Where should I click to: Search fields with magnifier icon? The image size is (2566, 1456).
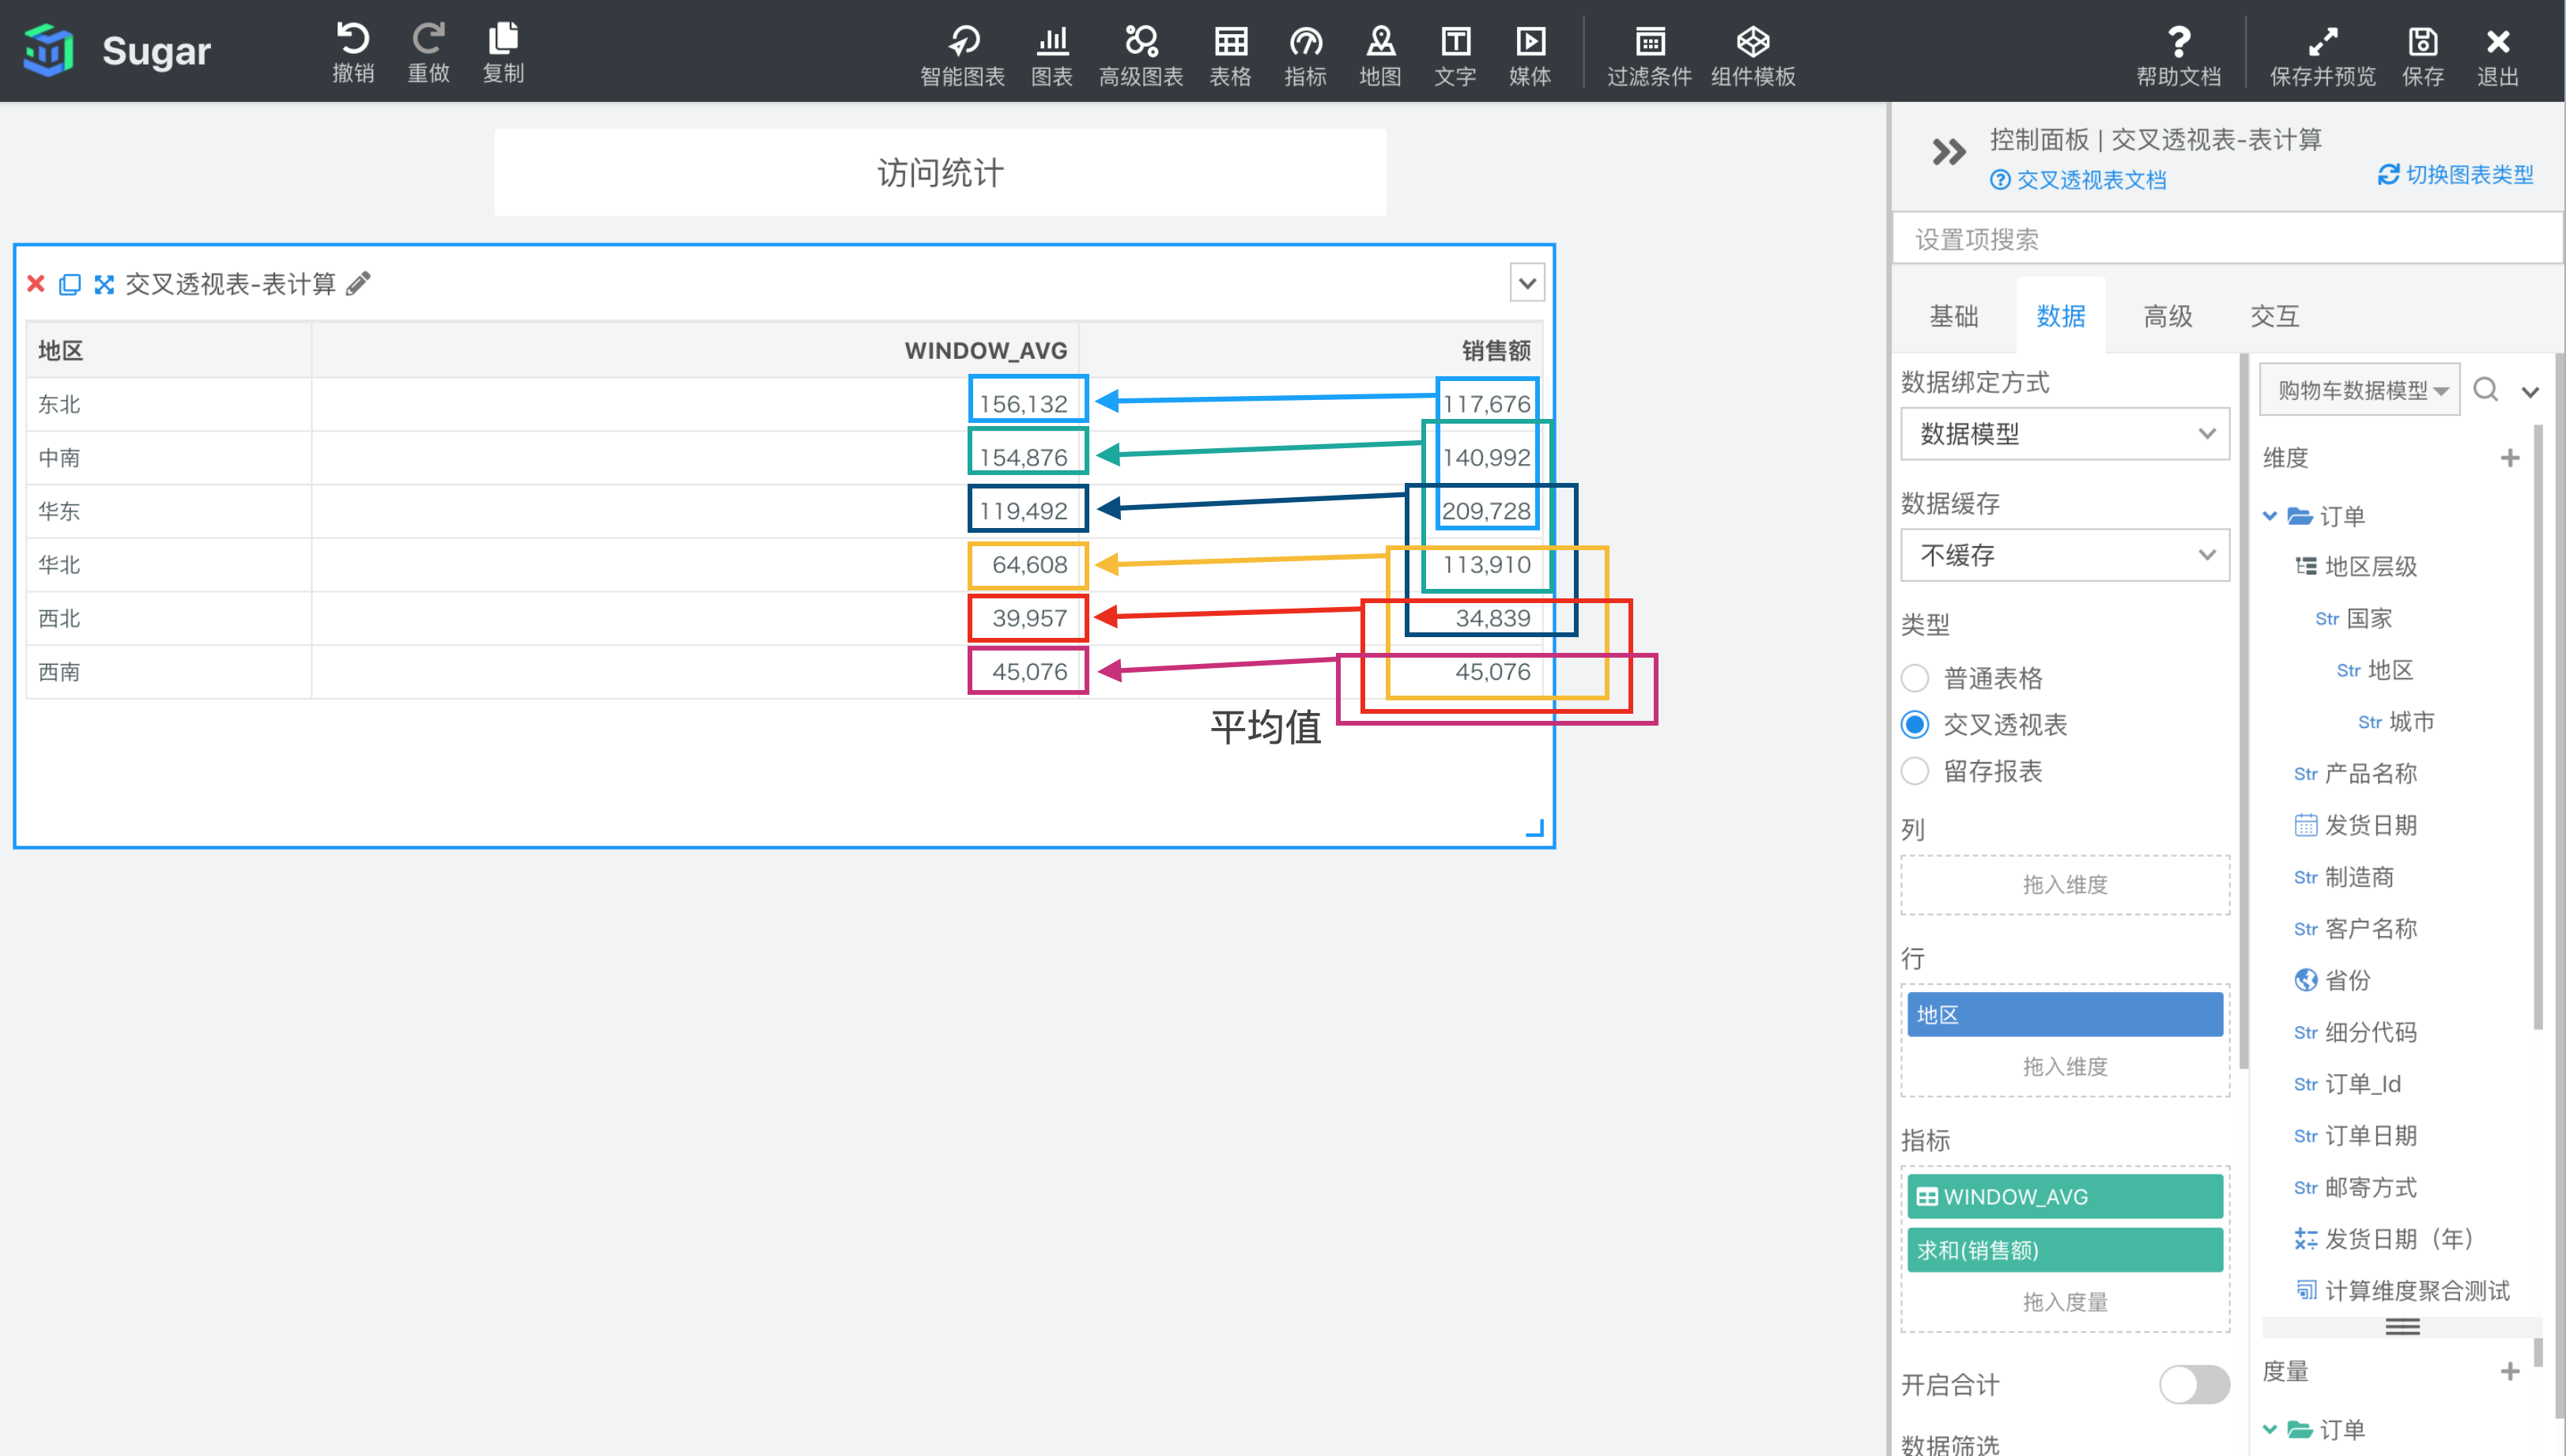pyautogui.click(x=2486, y=389)
